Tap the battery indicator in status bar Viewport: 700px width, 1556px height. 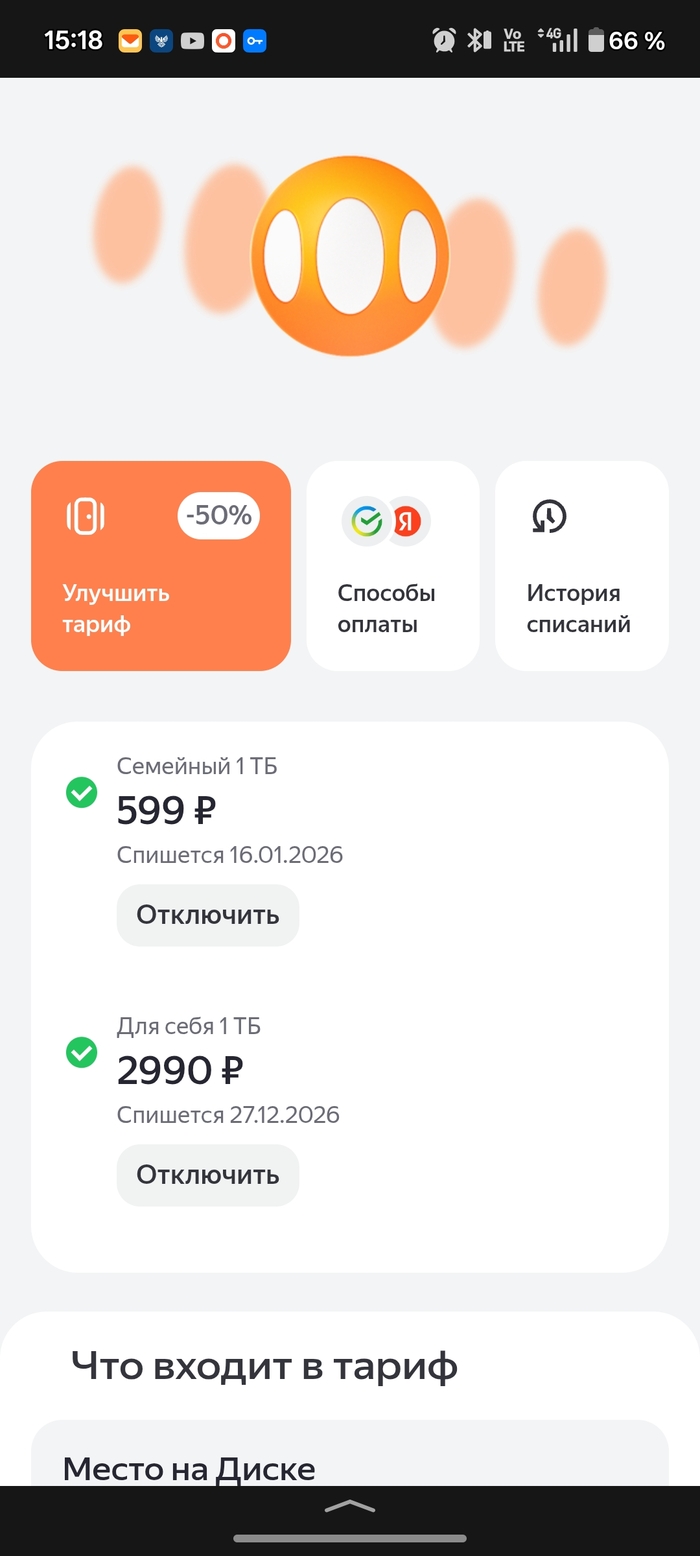pyautogui.click(x=596, y=41)
